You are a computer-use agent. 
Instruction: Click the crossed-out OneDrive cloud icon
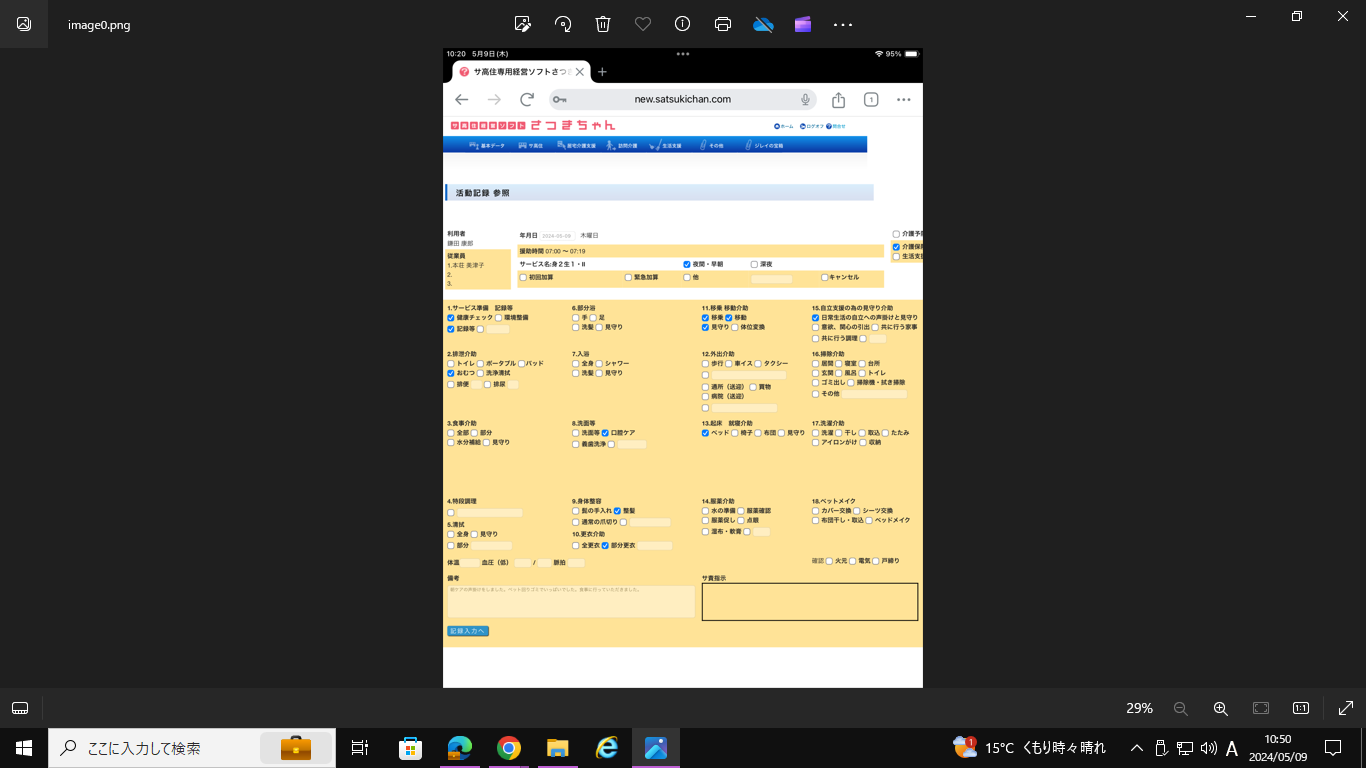tap(763, 24)
